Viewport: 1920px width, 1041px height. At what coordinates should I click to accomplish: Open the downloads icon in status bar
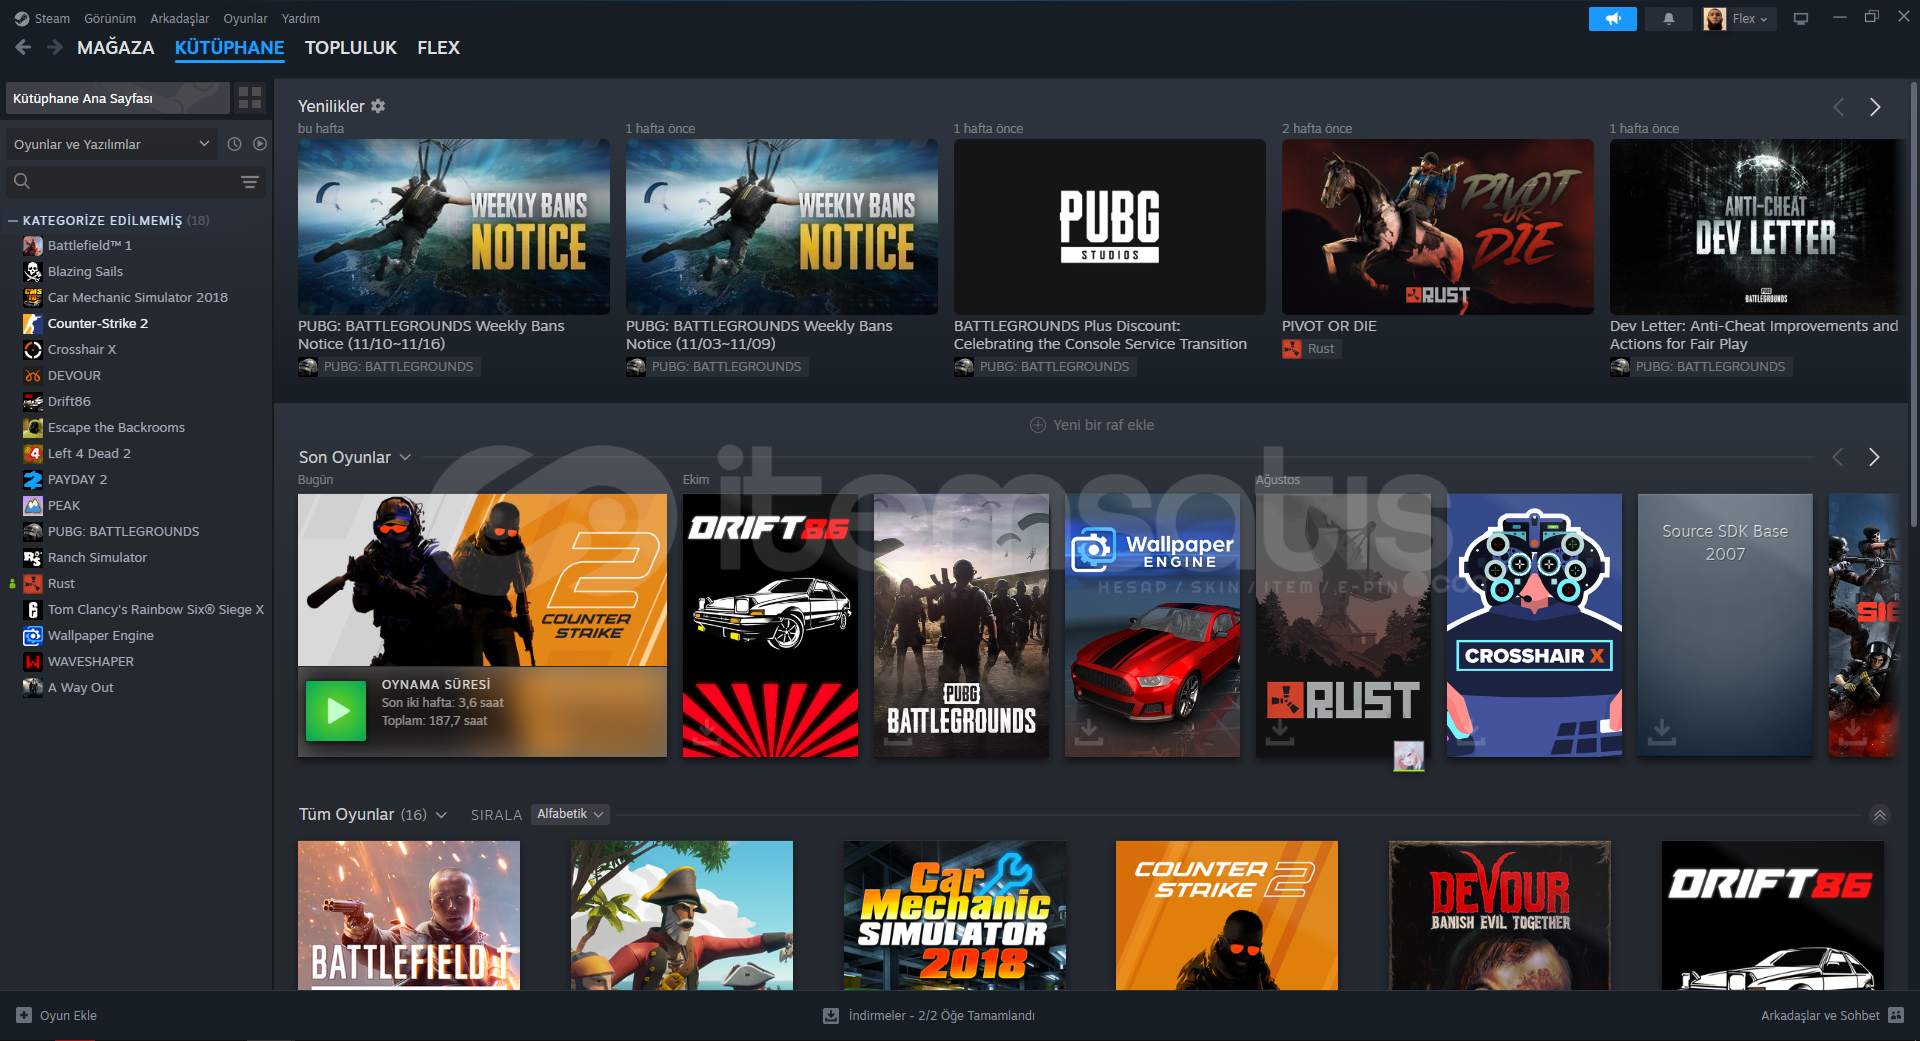pyautogui.click(x=831, y=1015)
